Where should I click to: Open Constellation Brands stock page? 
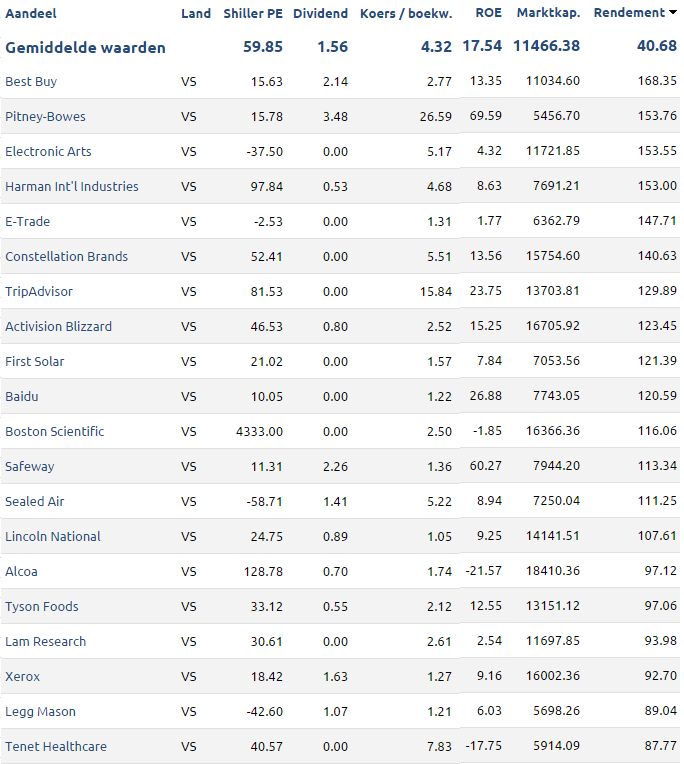[x=66, y=256]
